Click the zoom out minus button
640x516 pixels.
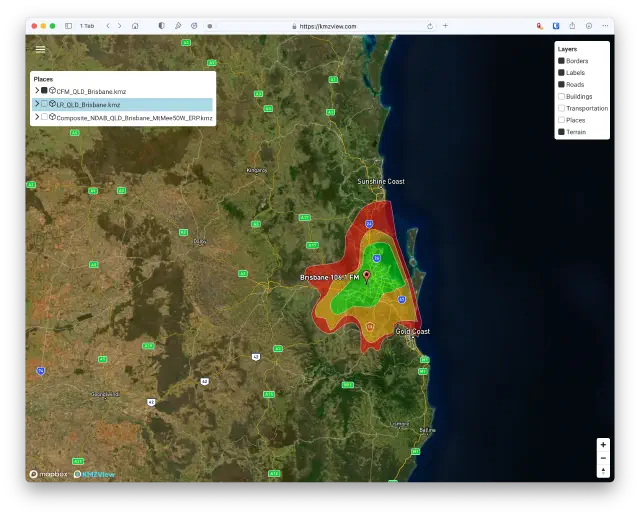(x=603, y=457)
